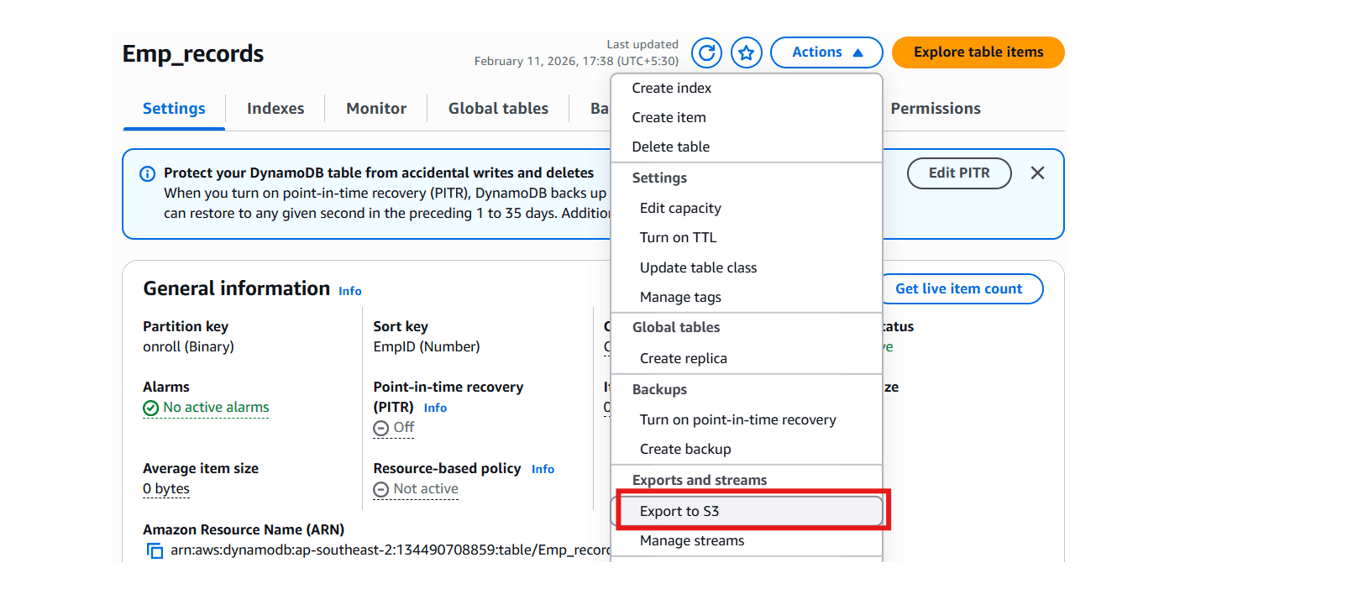This screenshot has width=1362, height=604.
Task: Switch to the Settings tab
Action: pyautogui.click(x=174, y=108)
